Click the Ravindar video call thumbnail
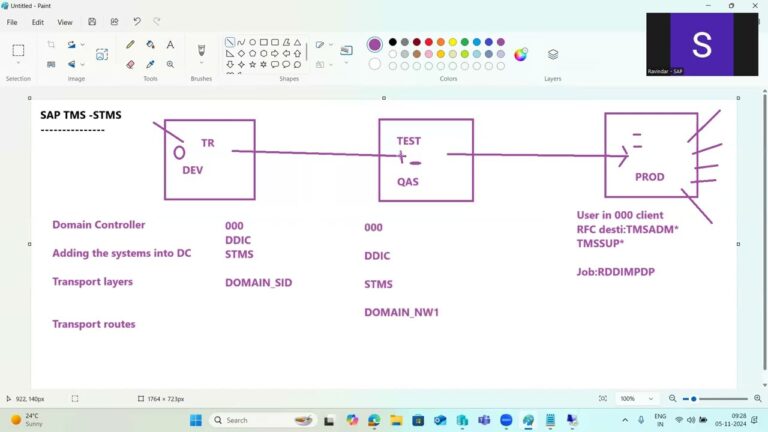 coord(702,44)
